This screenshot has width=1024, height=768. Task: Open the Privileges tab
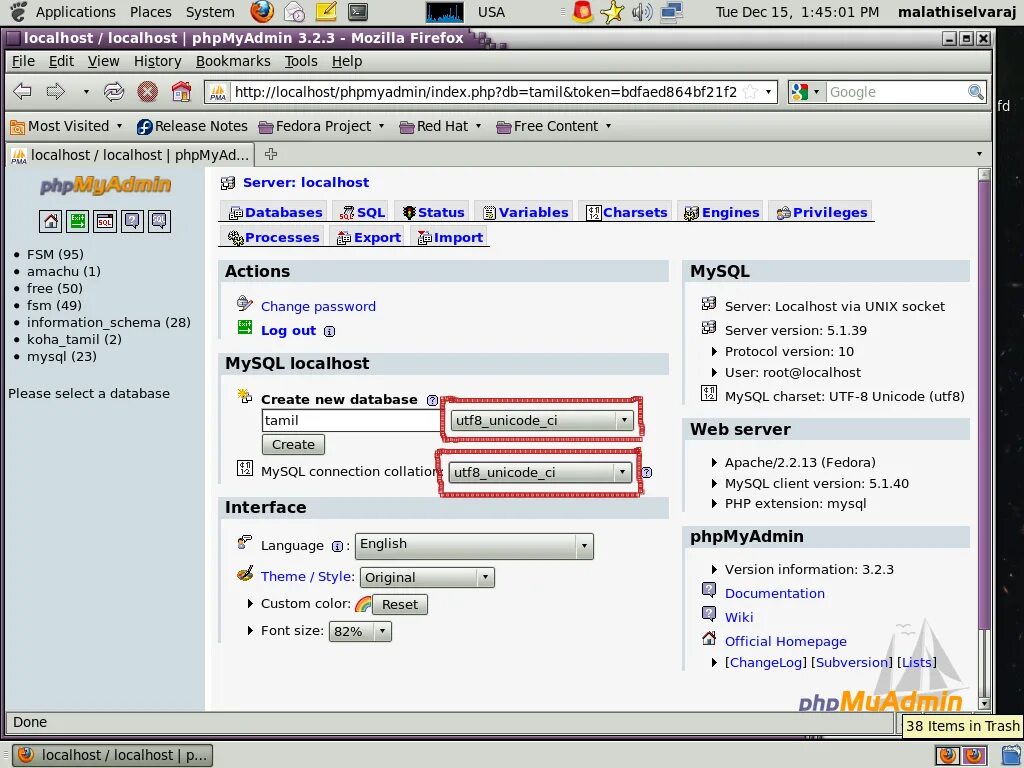[822, 212]
